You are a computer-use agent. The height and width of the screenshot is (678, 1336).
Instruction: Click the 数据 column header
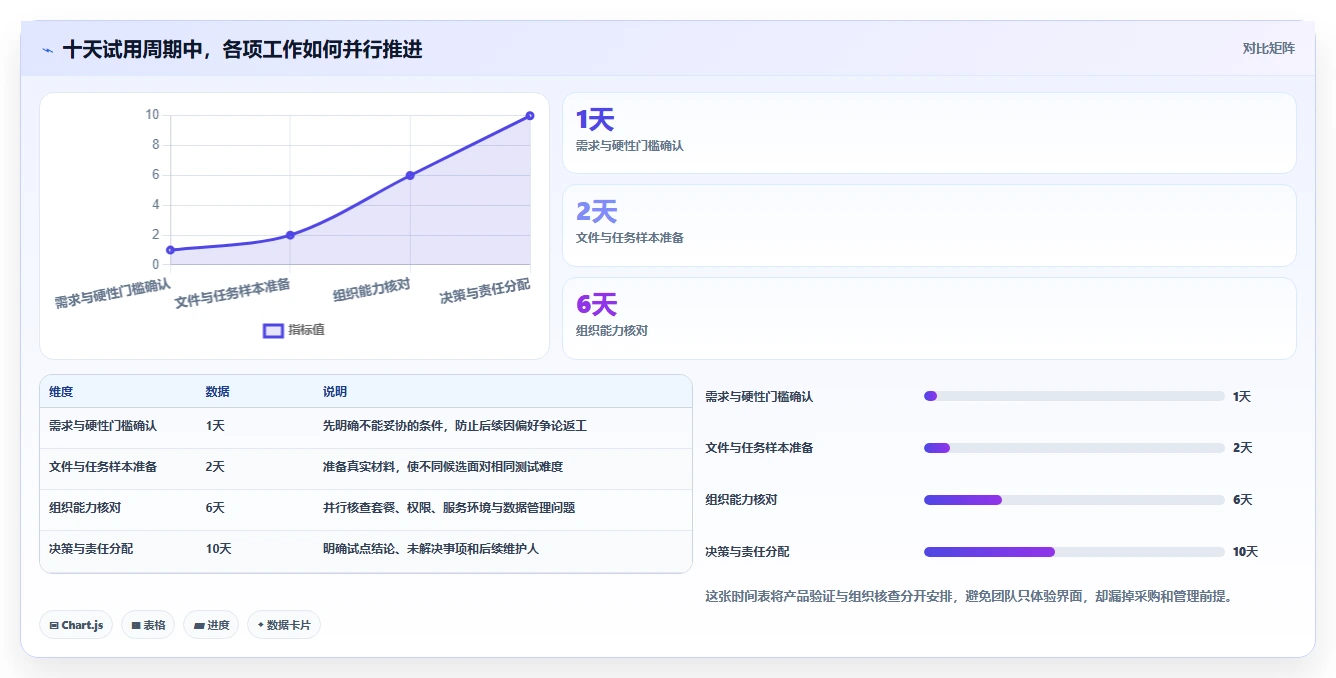(218, 392)
